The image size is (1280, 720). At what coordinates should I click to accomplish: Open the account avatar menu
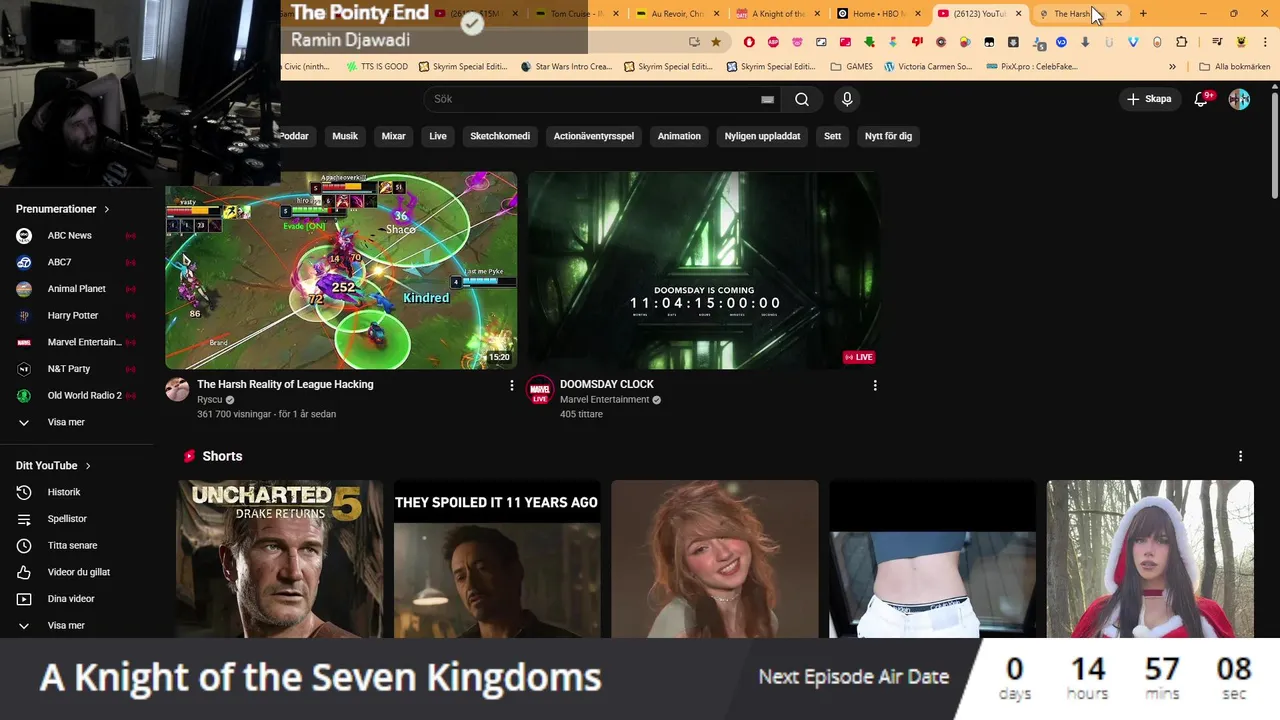(1239, 99)
